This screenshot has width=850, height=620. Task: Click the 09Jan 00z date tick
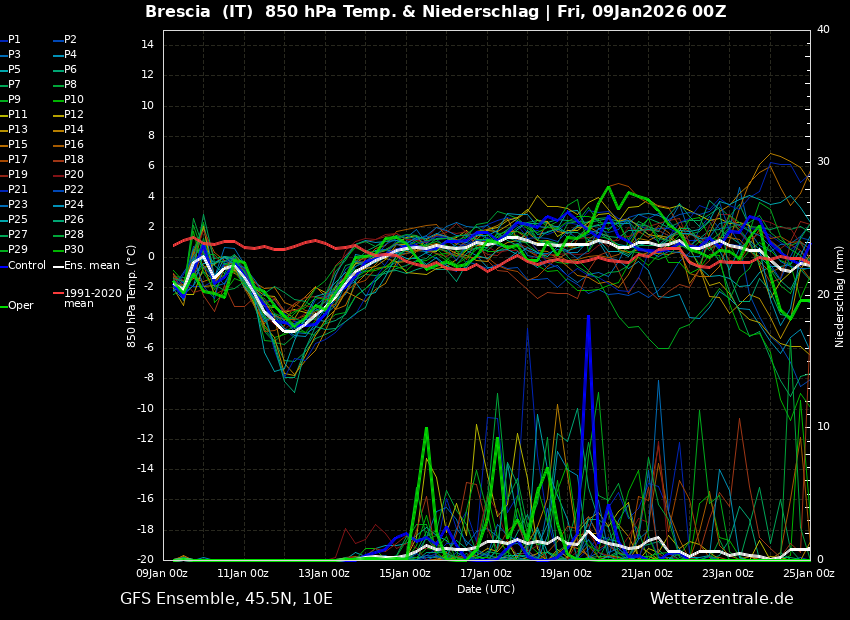[162, 574]
